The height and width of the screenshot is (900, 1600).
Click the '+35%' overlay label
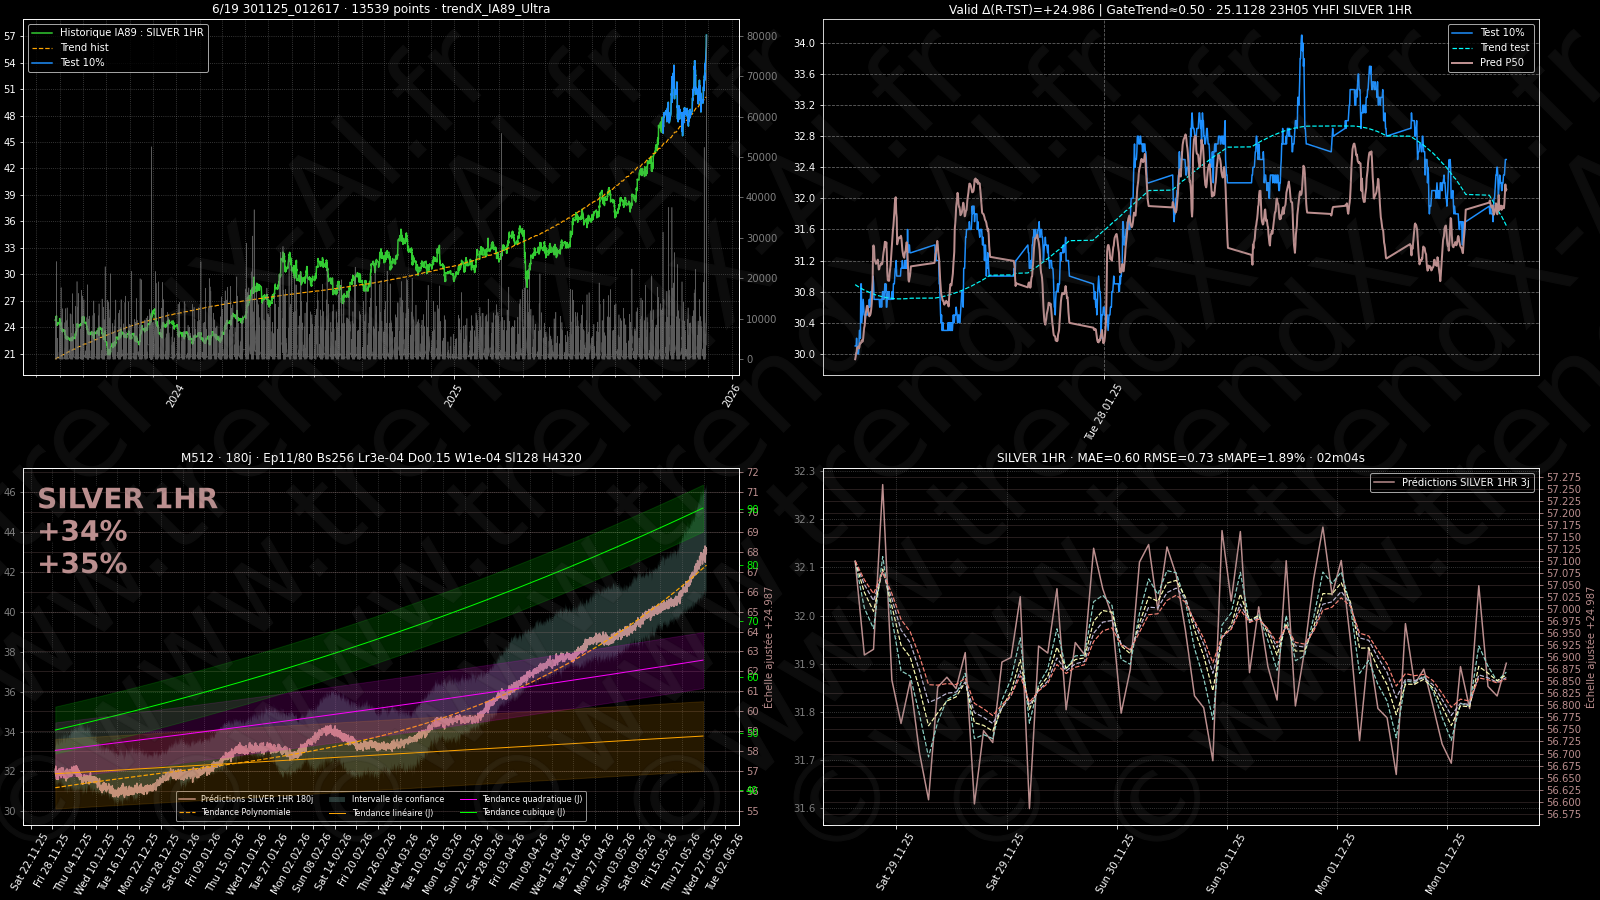pos(82,564)
